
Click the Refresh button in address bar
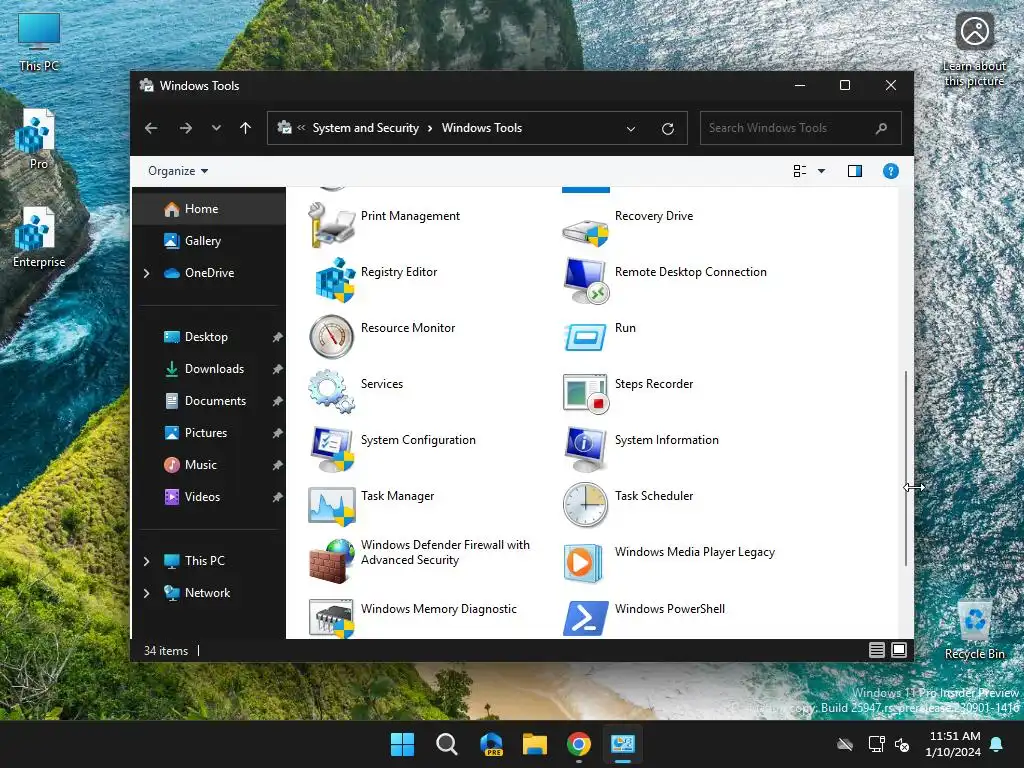(x=667, y=129)
